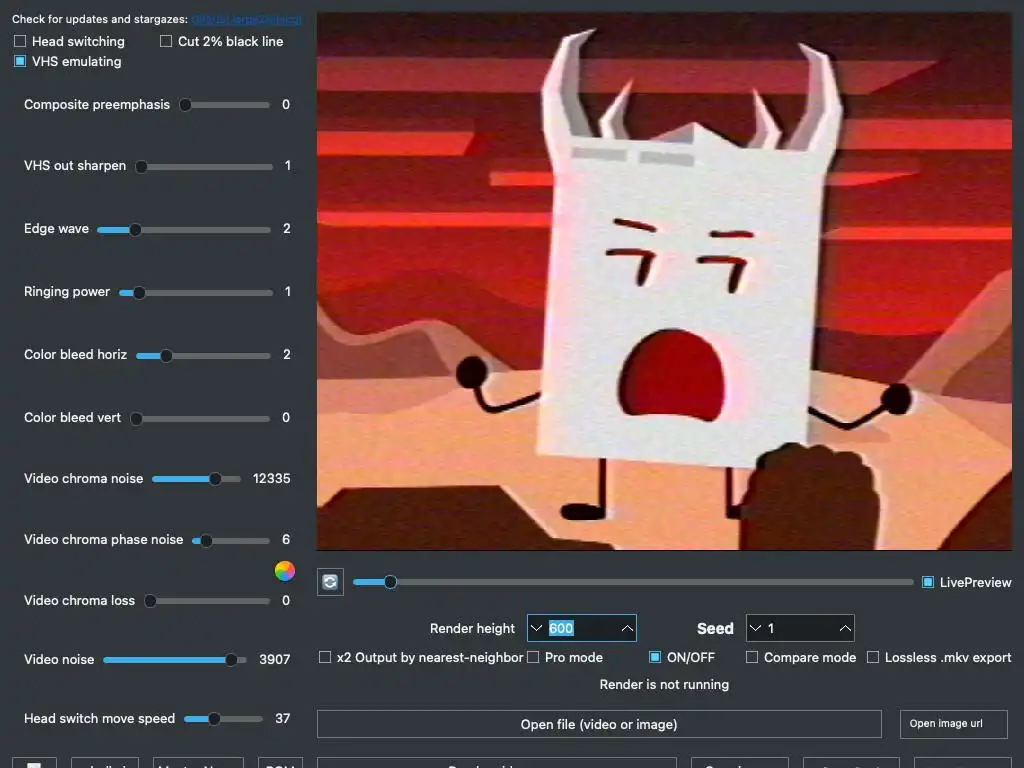Enable Compare mode checkbox
Screen dimensions: 1024x768
(752, 657)
